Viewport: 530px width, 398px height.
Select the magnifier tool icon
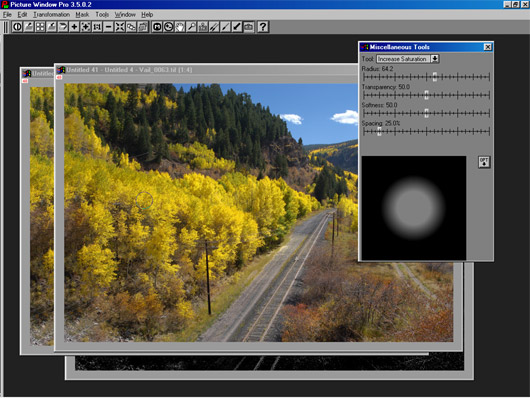pos(191,27)
